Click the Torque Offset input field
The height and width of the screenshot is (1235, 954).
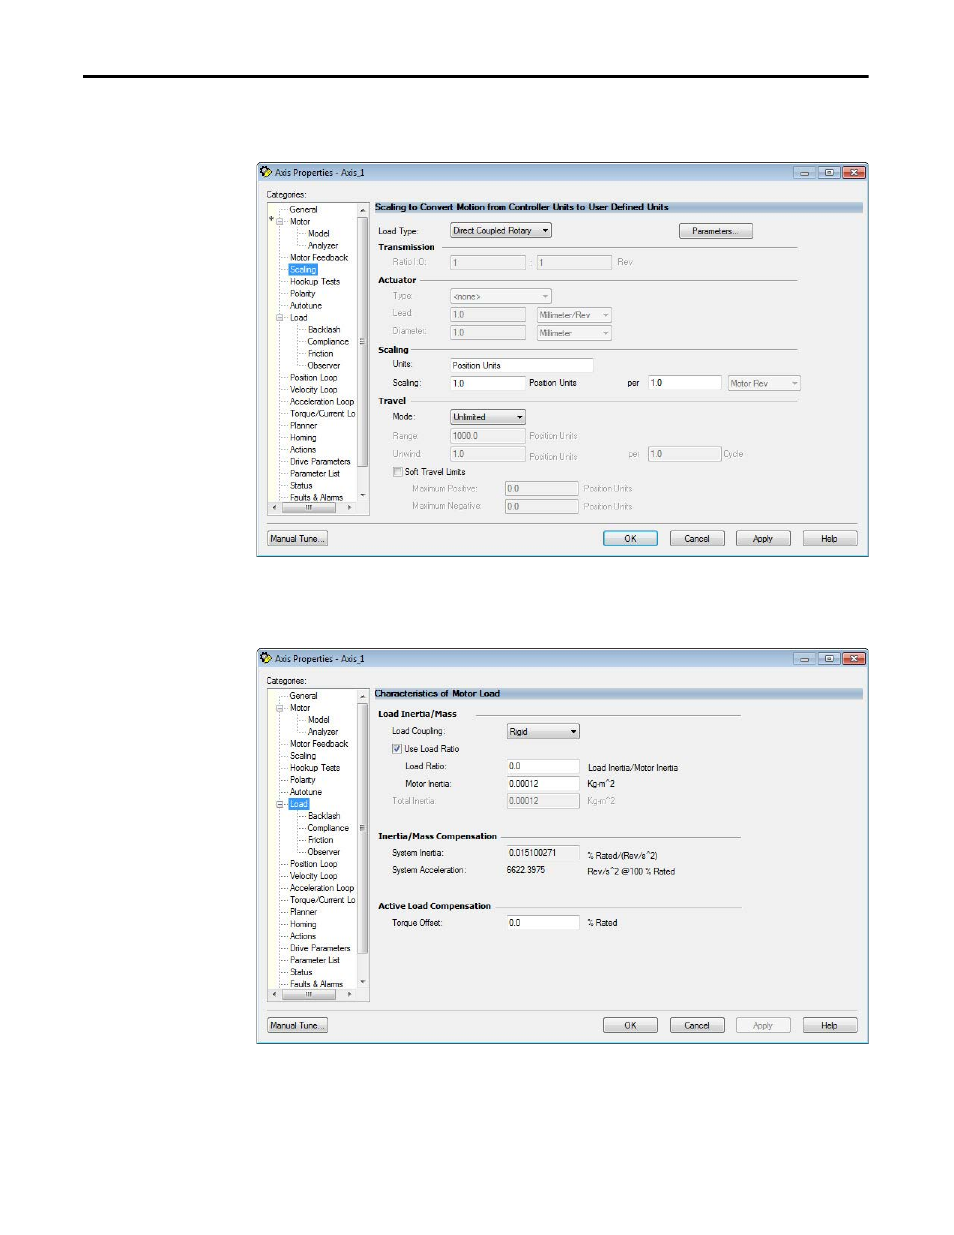(x=543, y=923)
